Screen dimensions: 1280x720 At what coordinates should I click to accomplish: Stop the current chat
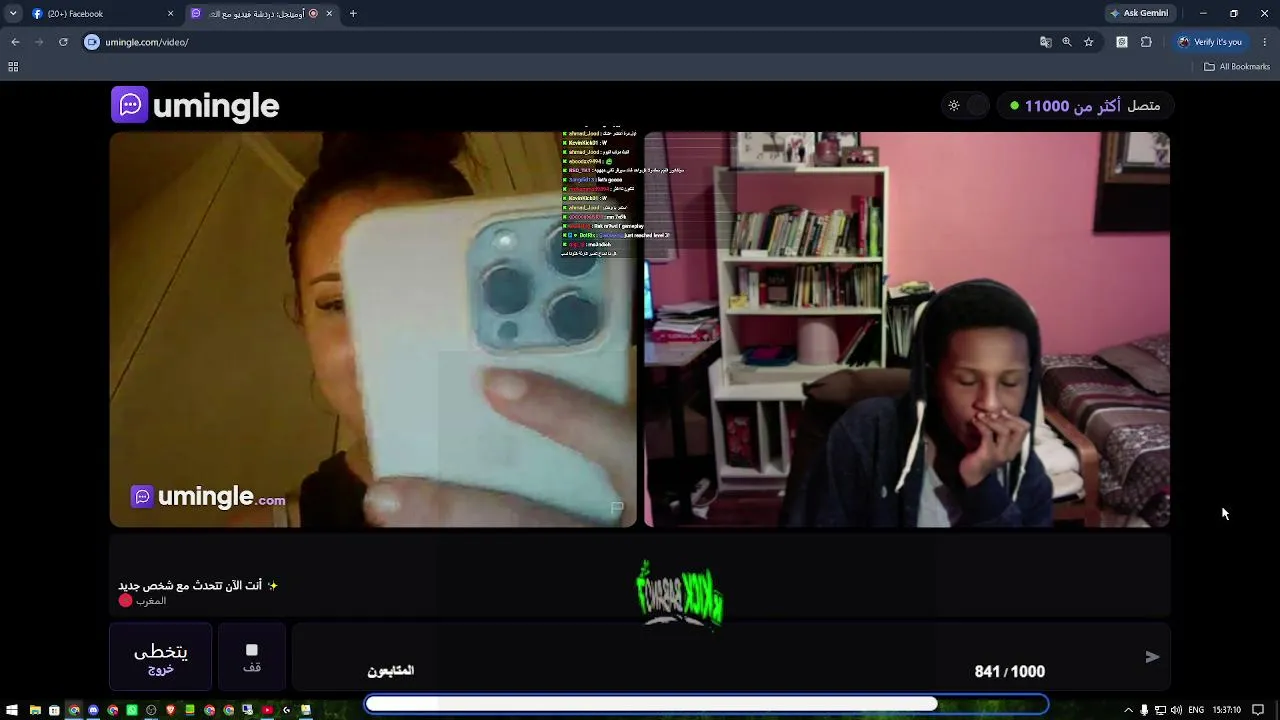(x=252, y=657)
